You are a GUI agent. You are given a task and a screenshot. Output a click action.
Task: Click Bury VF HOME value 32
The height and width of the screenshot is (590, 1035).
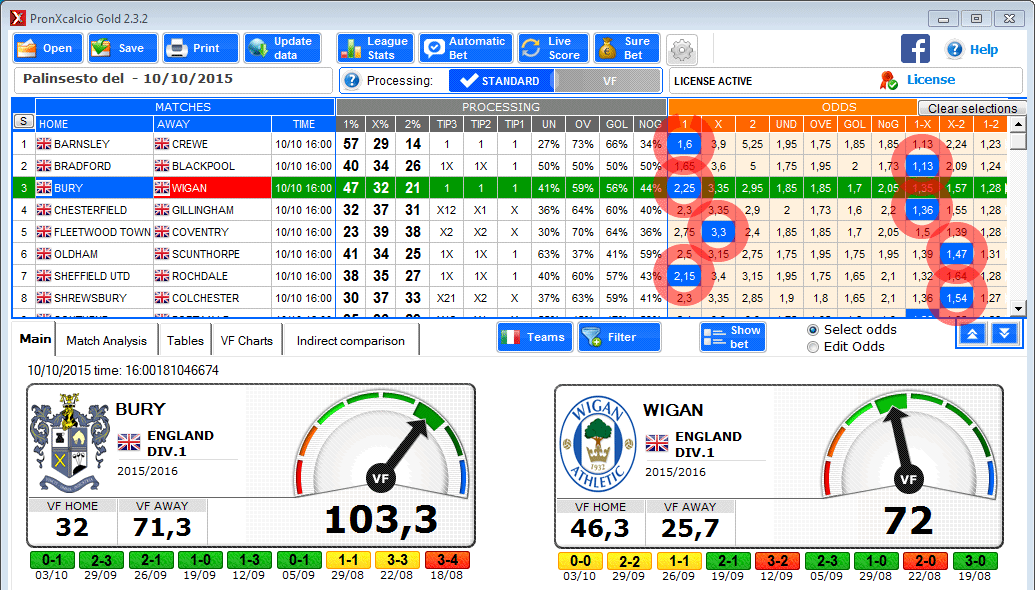coord(72,528)
